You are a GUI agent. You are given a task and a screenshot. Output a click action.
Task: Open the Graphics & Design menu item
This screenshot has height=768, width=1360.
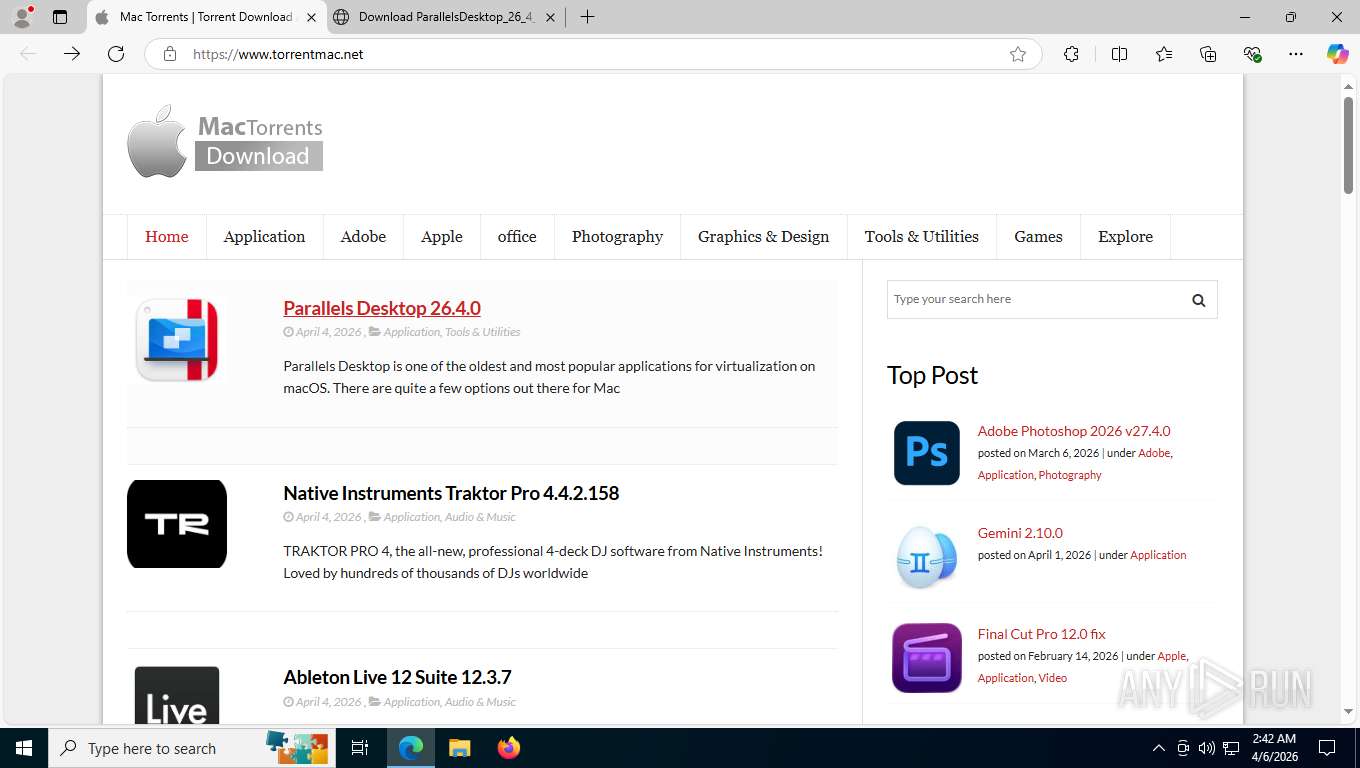tap(763, 237)
